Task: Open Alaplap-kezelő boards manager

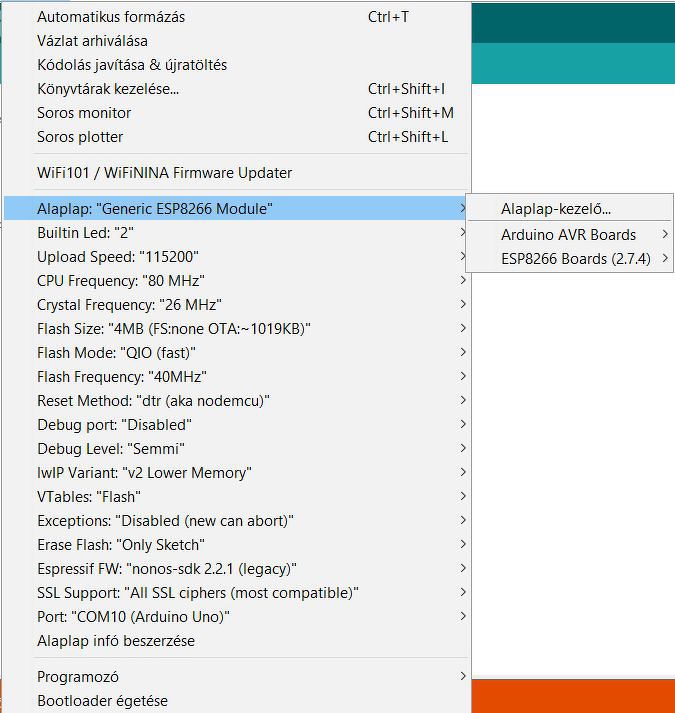Action: tap(556, 209)
